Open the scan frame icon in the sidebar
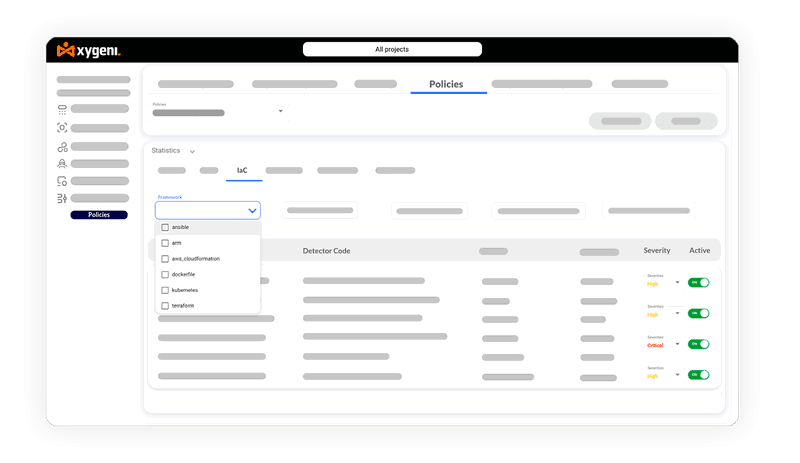 click(62, 127)
